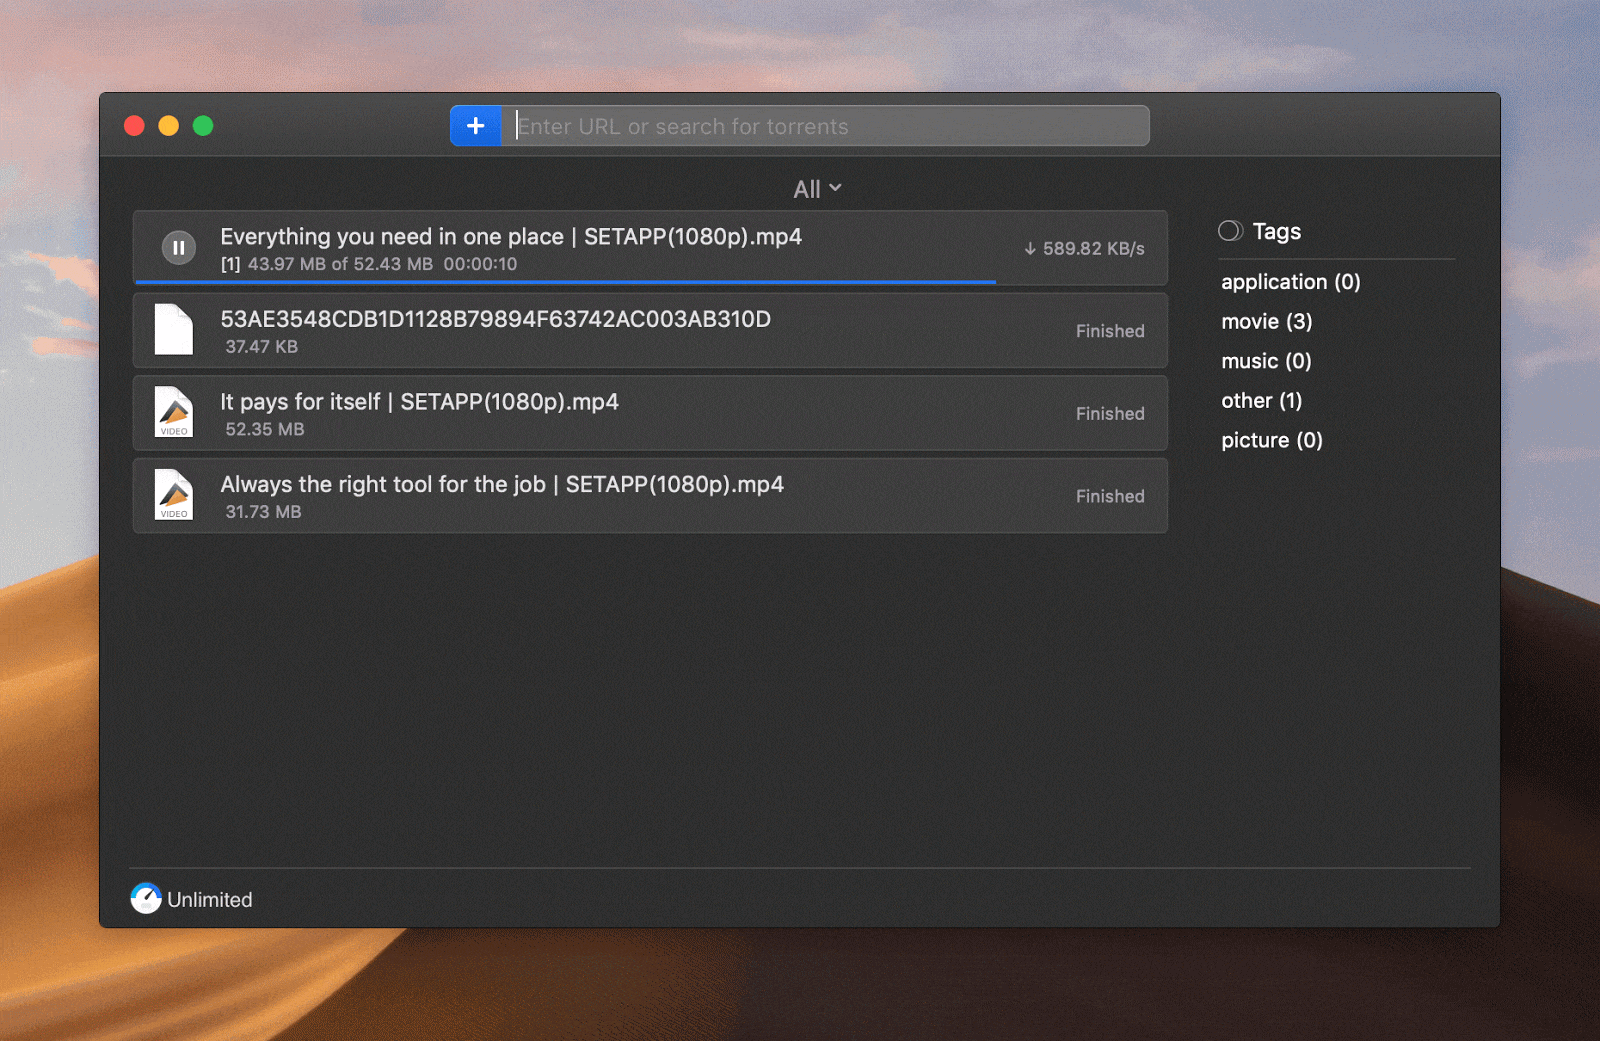The height and width of the screenshot is (1041, 1600).
Task: Click the green fullscreen window button
Action: pyautogui.click(x=203, y=126)
